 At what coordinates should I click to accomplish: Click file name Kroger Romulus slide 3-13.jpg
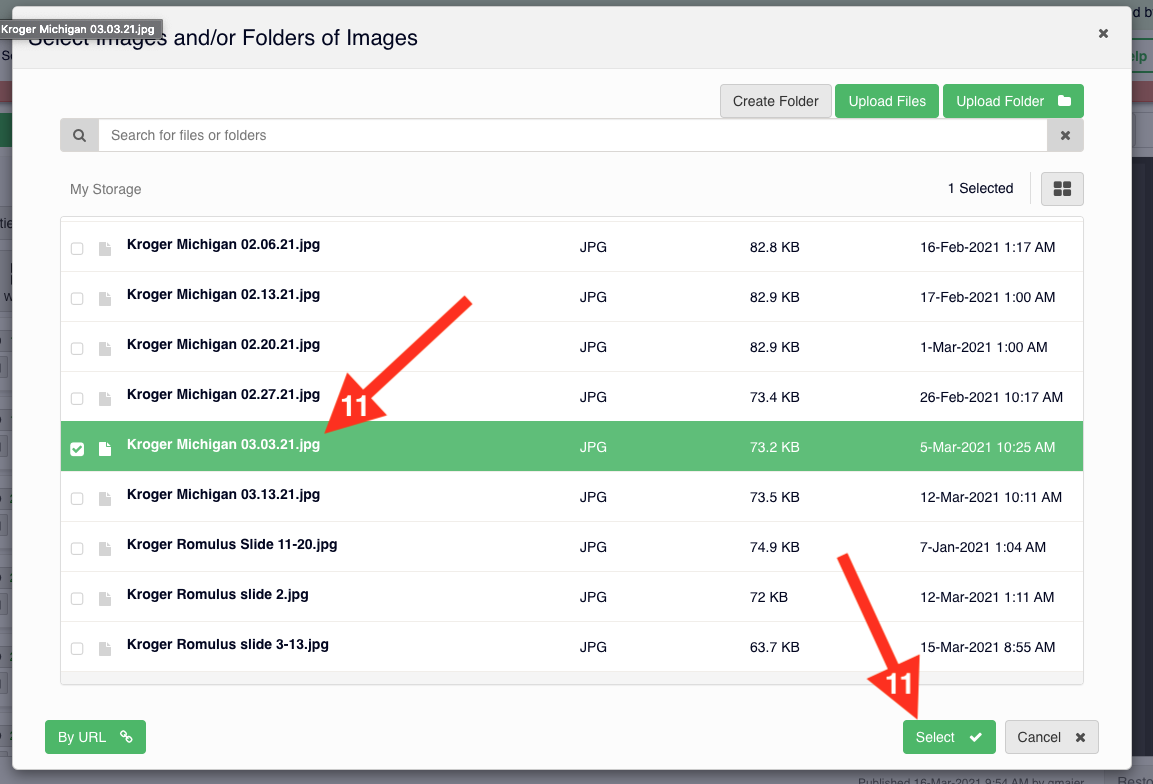(x=228, y=645)
